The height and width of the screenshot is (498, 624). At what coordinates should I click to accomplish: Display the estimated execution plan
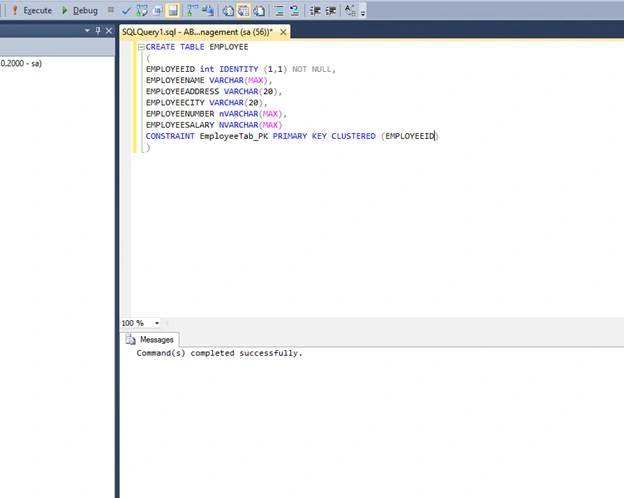142,10
